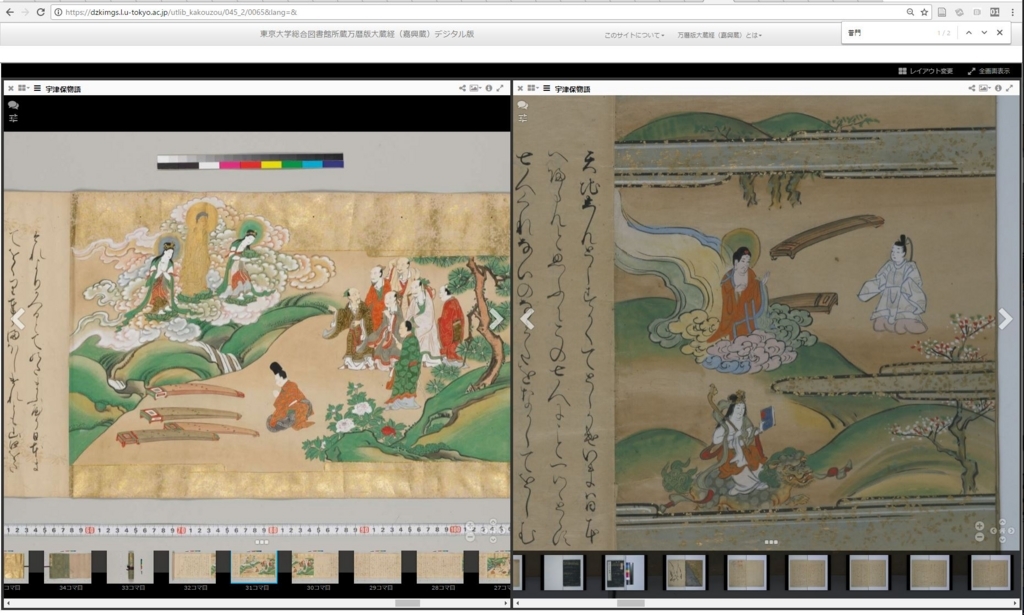The width and height of the screenshot is (1024, 615).
Task: Click the page-shaped extension icon beside the bookmark star
Action: tap(942, 12)
